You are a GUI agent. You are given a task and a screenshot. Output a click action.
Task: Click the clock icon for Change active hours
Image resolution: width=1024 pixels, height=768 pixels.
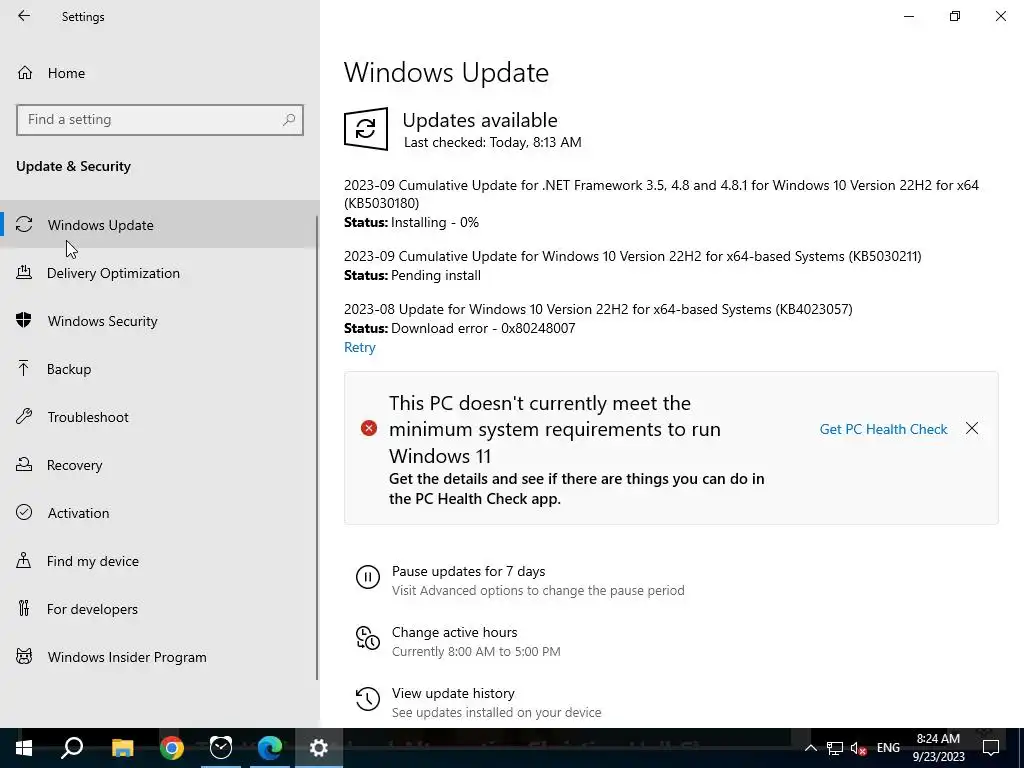click(368, 638)
